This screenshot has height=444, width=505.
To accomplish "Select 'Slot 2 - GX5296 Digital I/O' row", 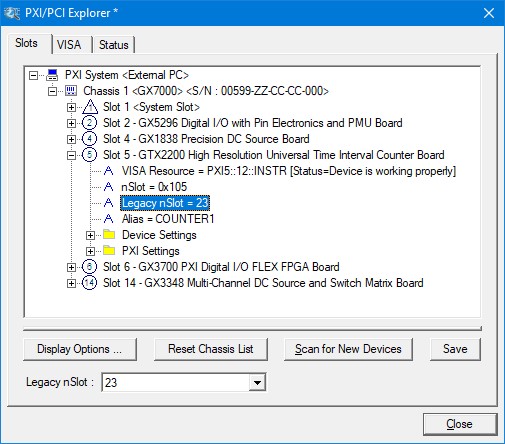I will pyautogui.click(x=253, y=123).
